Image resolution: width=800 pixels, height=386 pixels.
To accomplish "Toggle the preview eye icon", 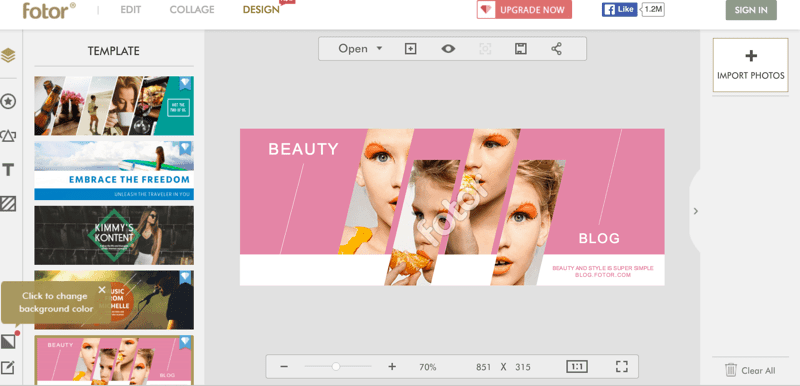I will click(x=448, y=49).
